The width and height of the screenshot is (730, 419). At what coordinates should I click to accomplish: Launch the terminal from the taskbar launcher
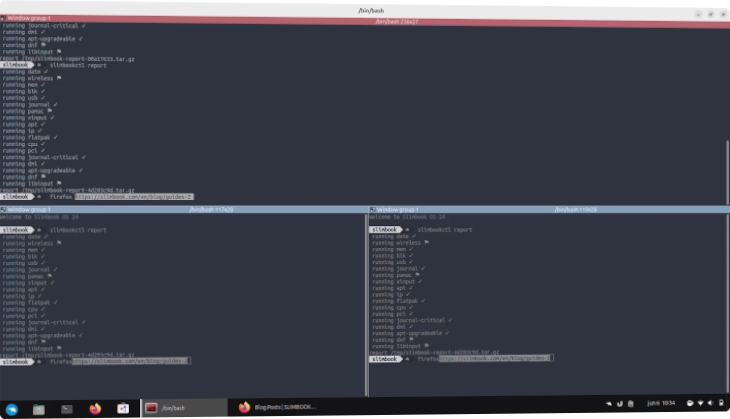[67, 409]
